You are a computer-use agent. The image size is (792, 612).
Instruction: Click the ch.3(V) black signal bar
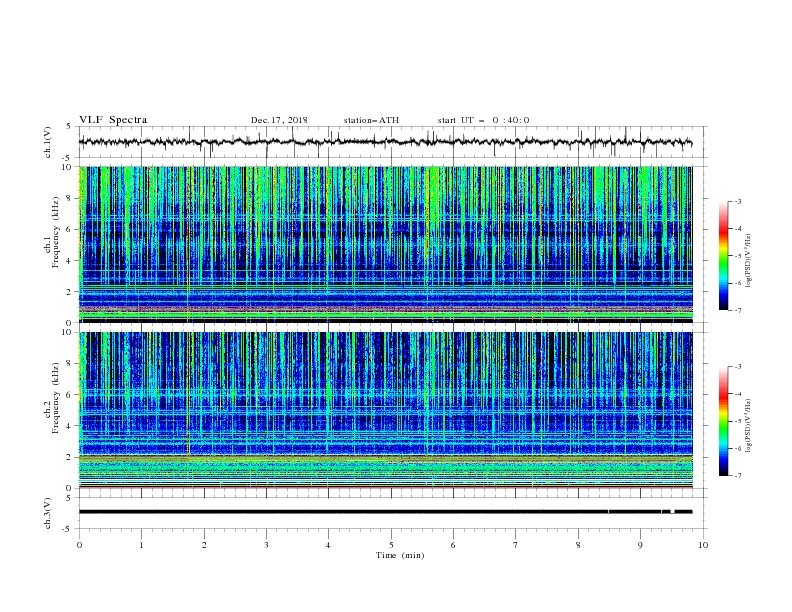[x=385, y=512]
